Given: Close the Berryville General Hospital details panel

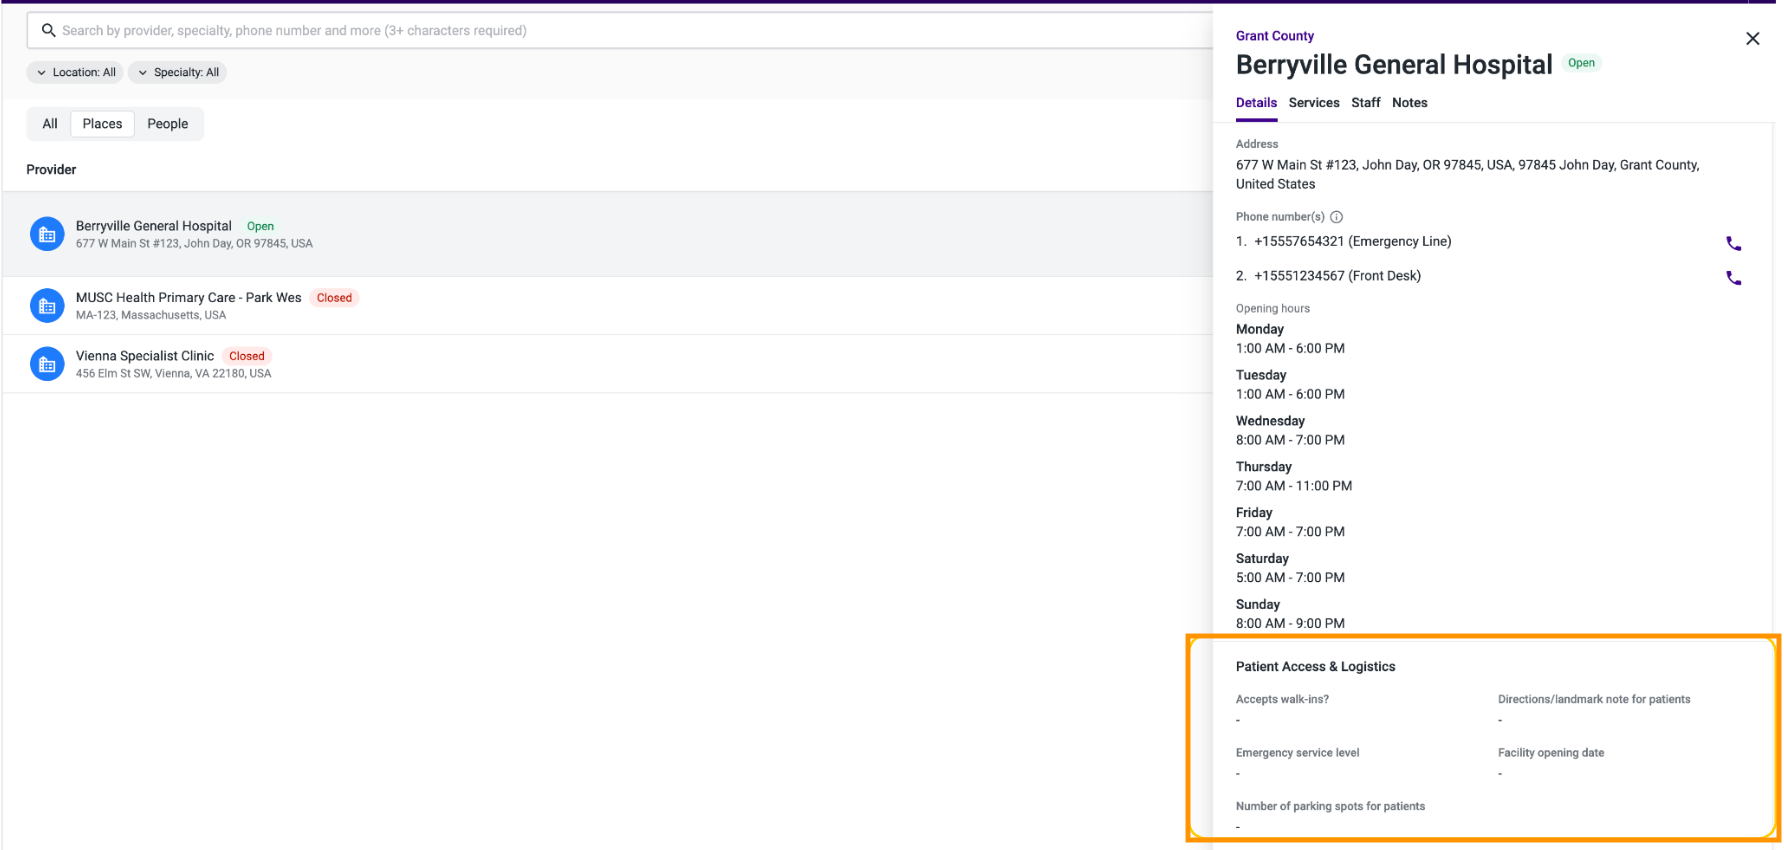Looking at the screenshot, I should point(1752,39).
